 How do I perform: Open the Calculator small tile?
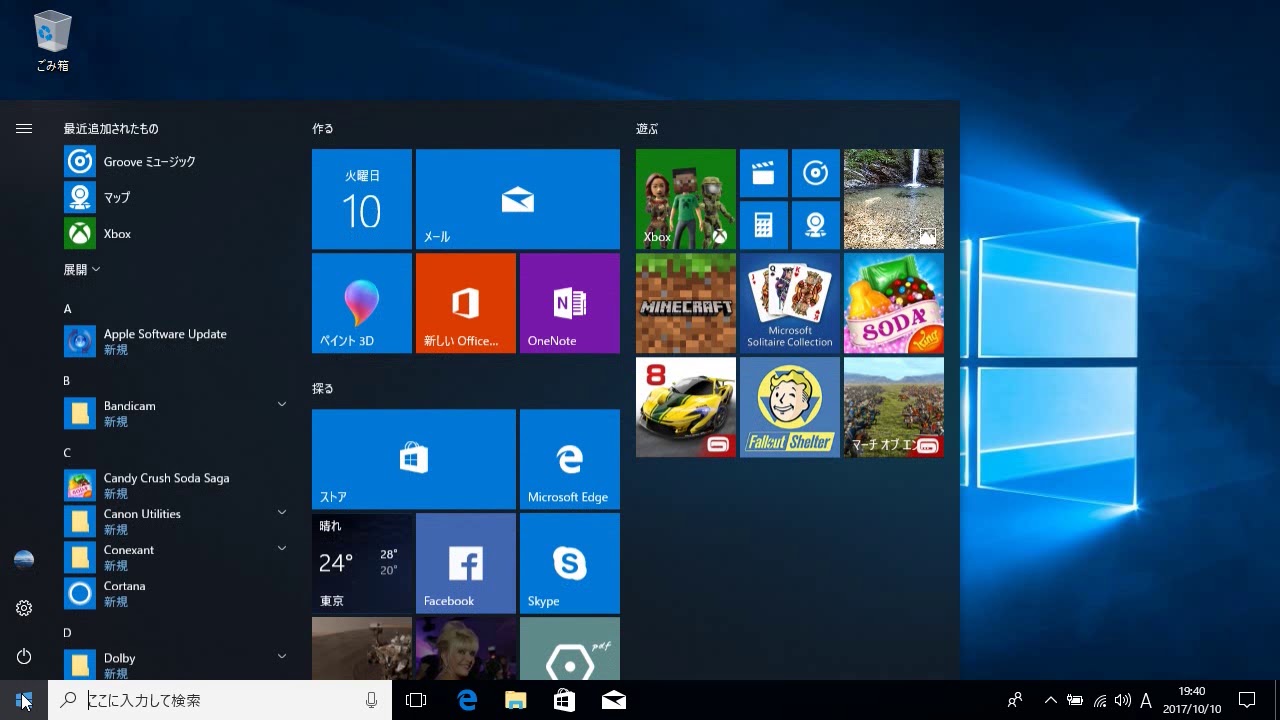click(764, 225)
